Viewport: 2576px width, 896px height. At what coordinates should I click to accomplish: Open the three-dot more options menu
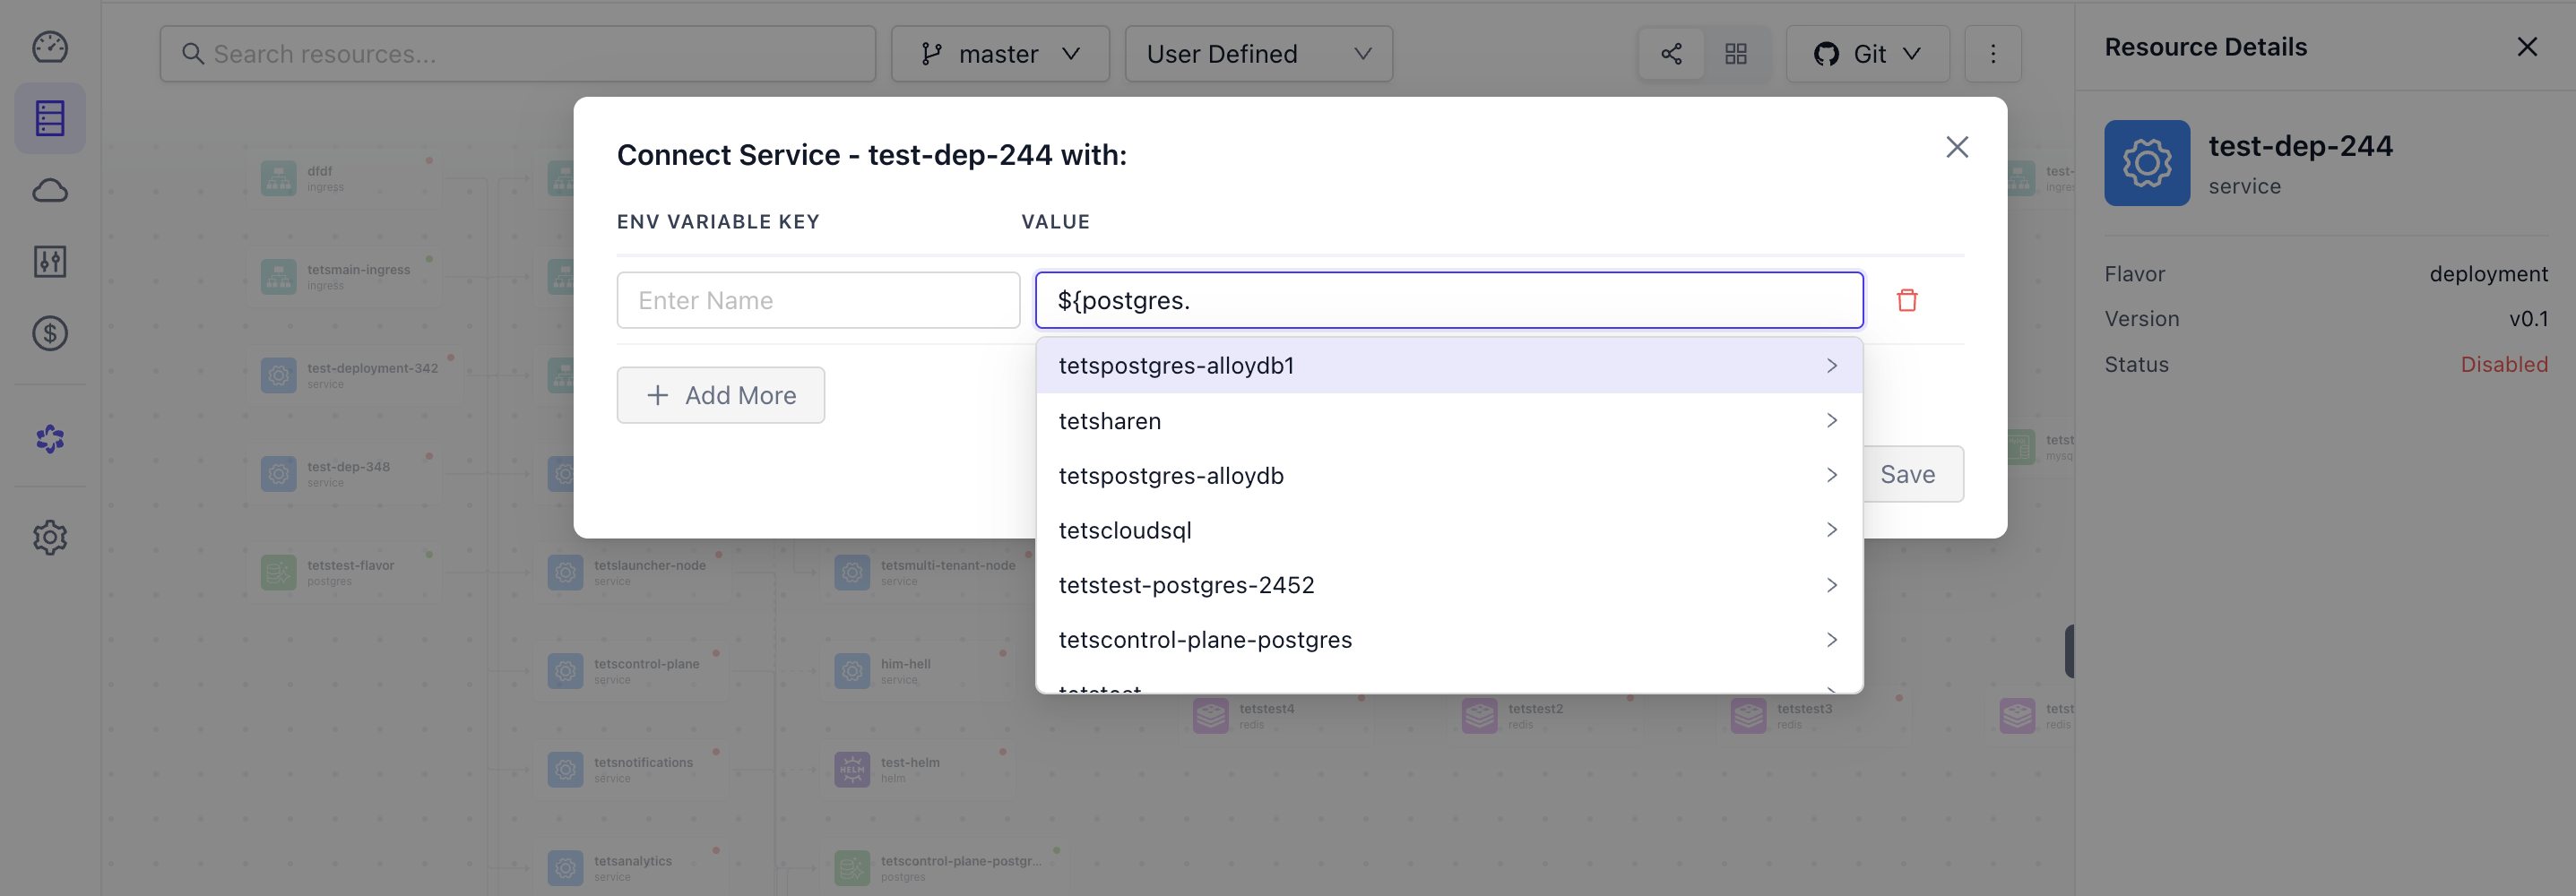click(x=1992, y=54)
